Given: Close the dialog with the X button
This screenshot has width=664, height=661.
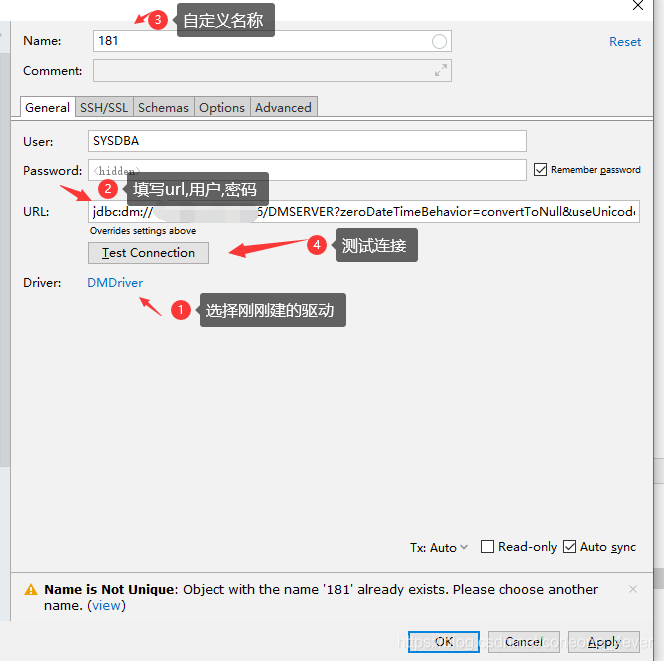Looking at the screenshot, I should pyautogui.click(x=638, y=6).
